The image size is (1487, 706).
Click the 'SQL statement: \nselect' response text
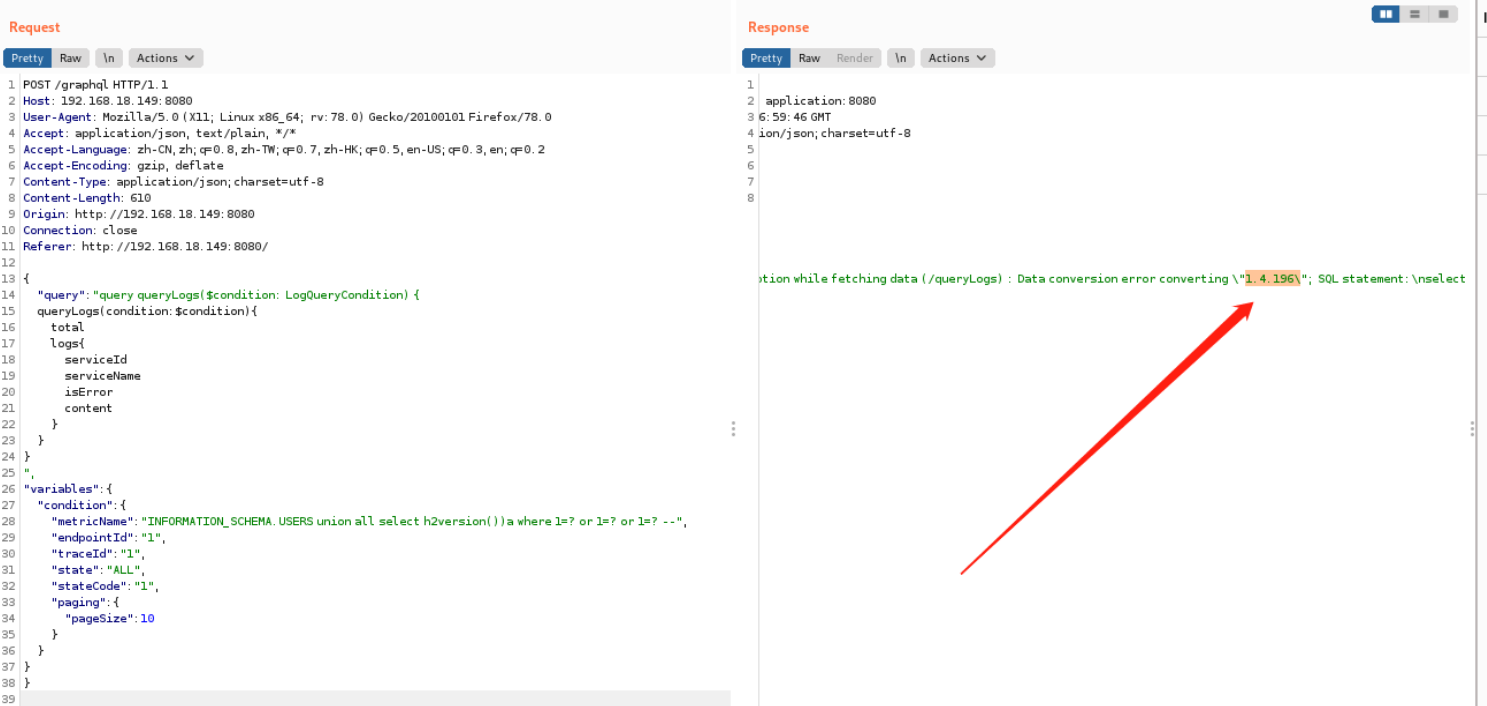click(x=1392, y=279)
